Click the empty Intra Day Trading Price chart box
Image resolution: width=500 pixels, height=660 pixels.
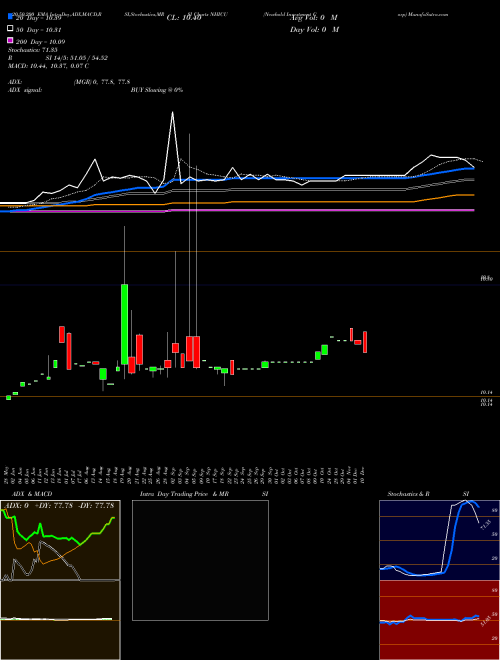point(200,560)
